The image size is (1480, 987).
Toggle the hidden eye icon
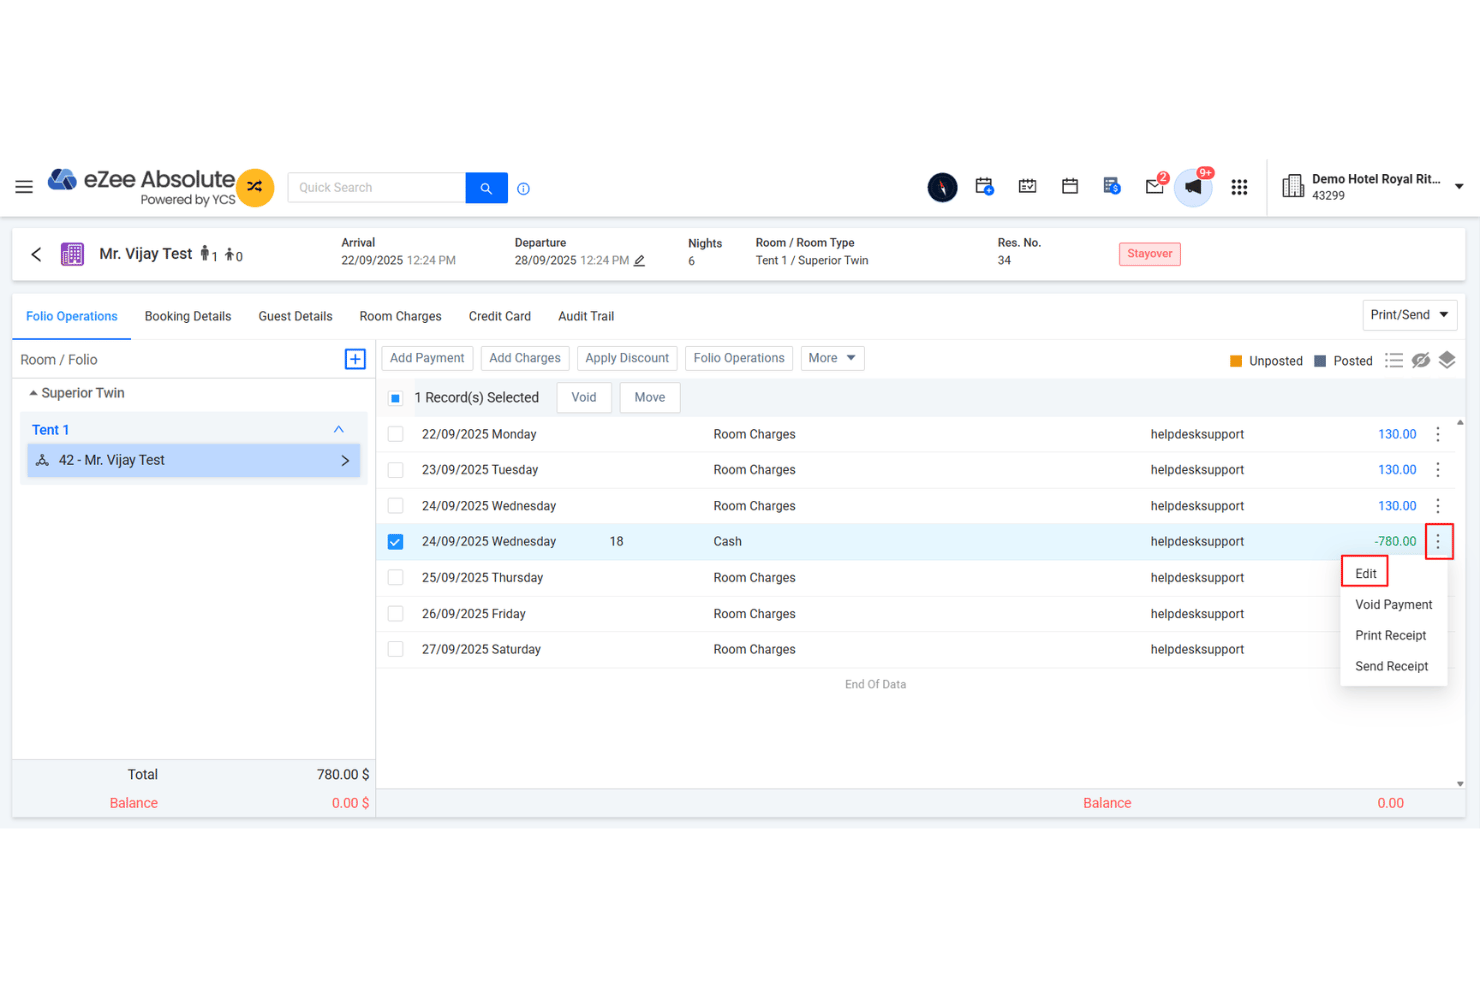pyautogui.click(x=1421, y=360)
